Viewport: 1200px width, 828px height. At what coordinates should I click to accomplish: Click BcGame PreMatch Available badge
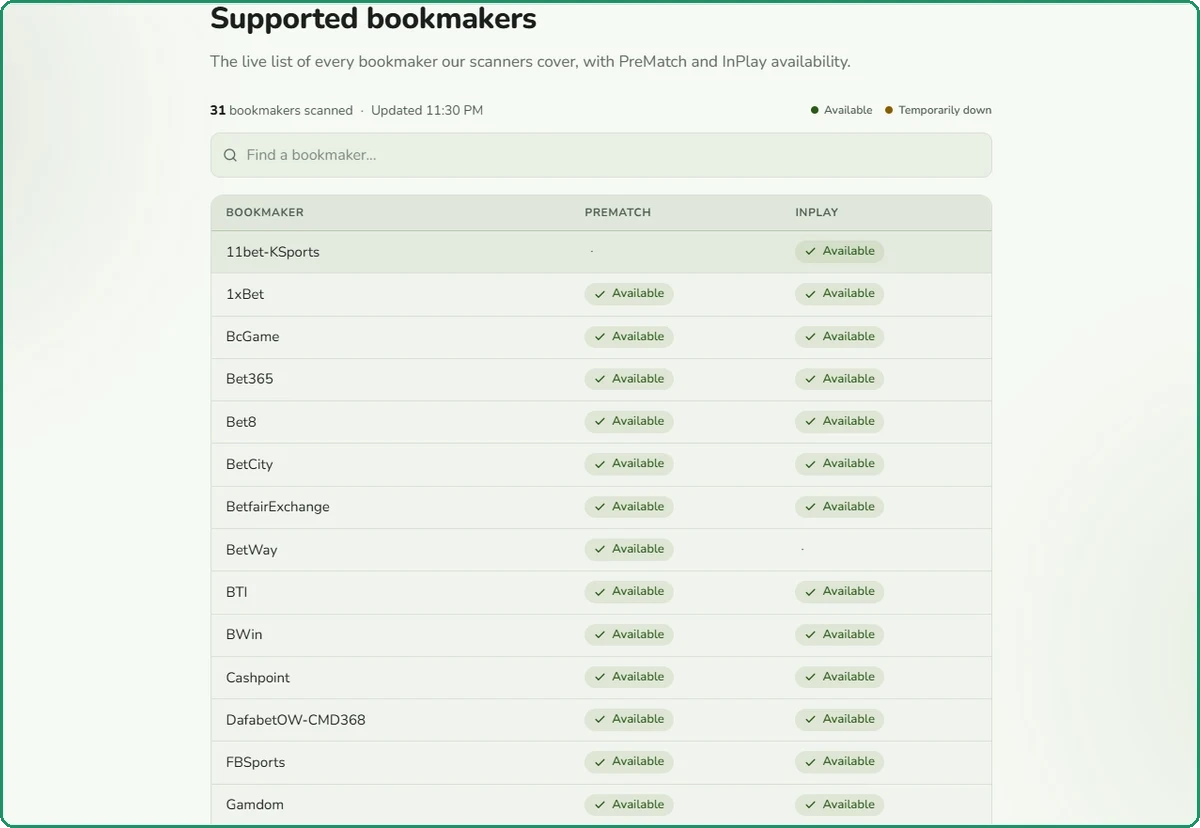pyautogui.click(x=629, y=337)
